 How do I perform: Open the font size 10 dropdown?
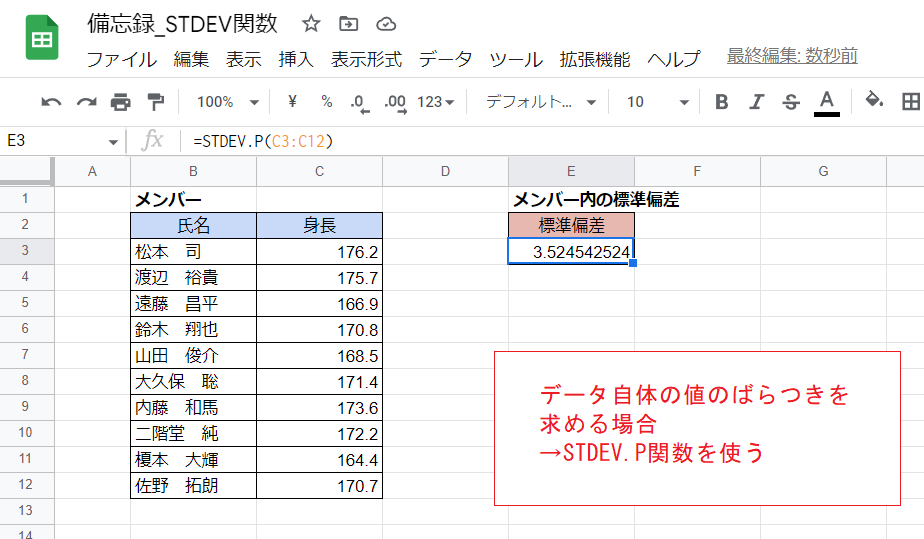click(x=657, y=102)
